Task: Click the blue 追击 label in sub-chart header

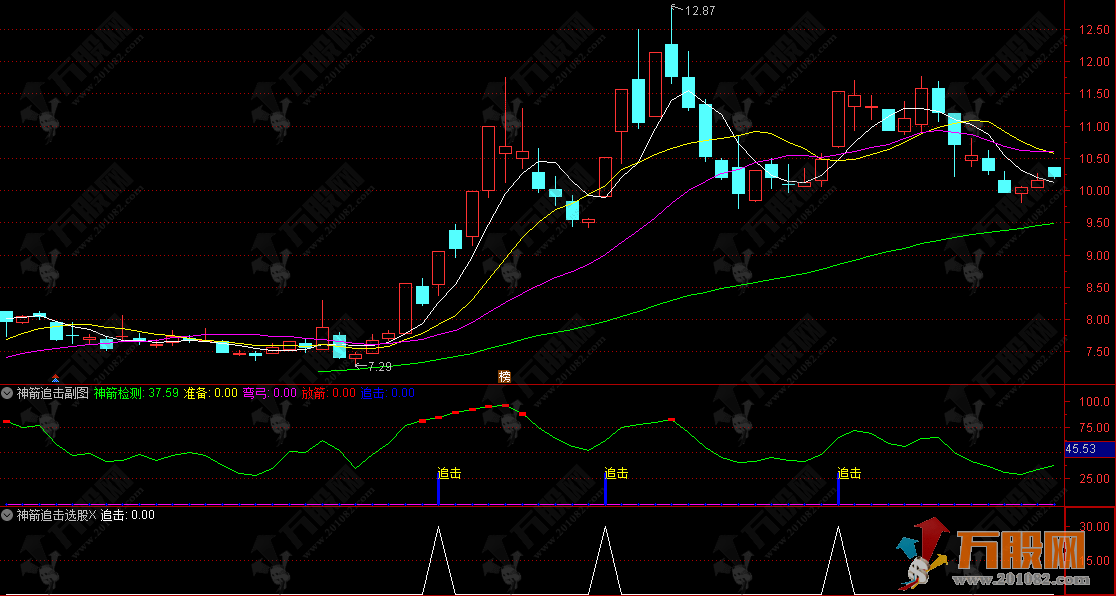Action: tap(387, 393)
